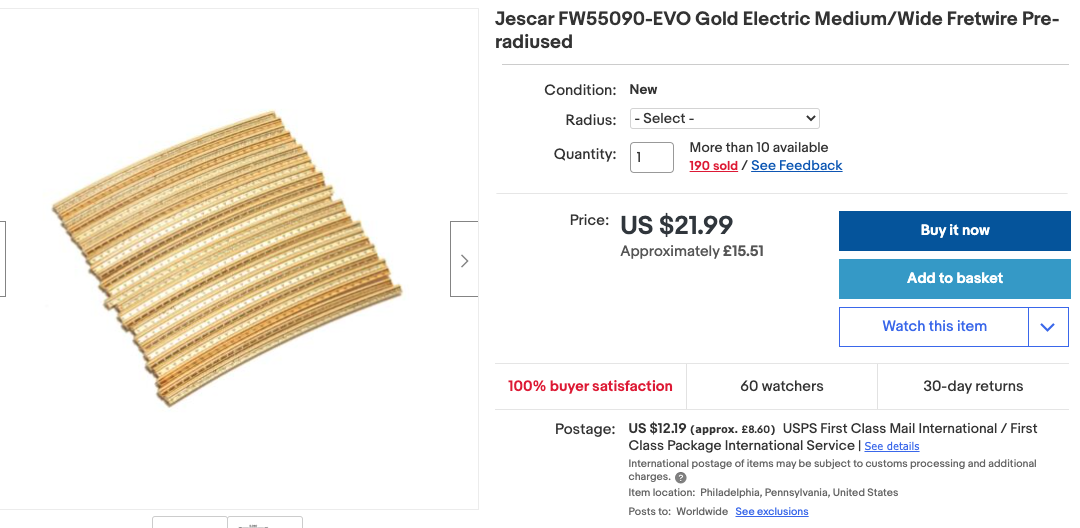
Task: Click the main gold fretwire product image
Action: coord(228,260)
